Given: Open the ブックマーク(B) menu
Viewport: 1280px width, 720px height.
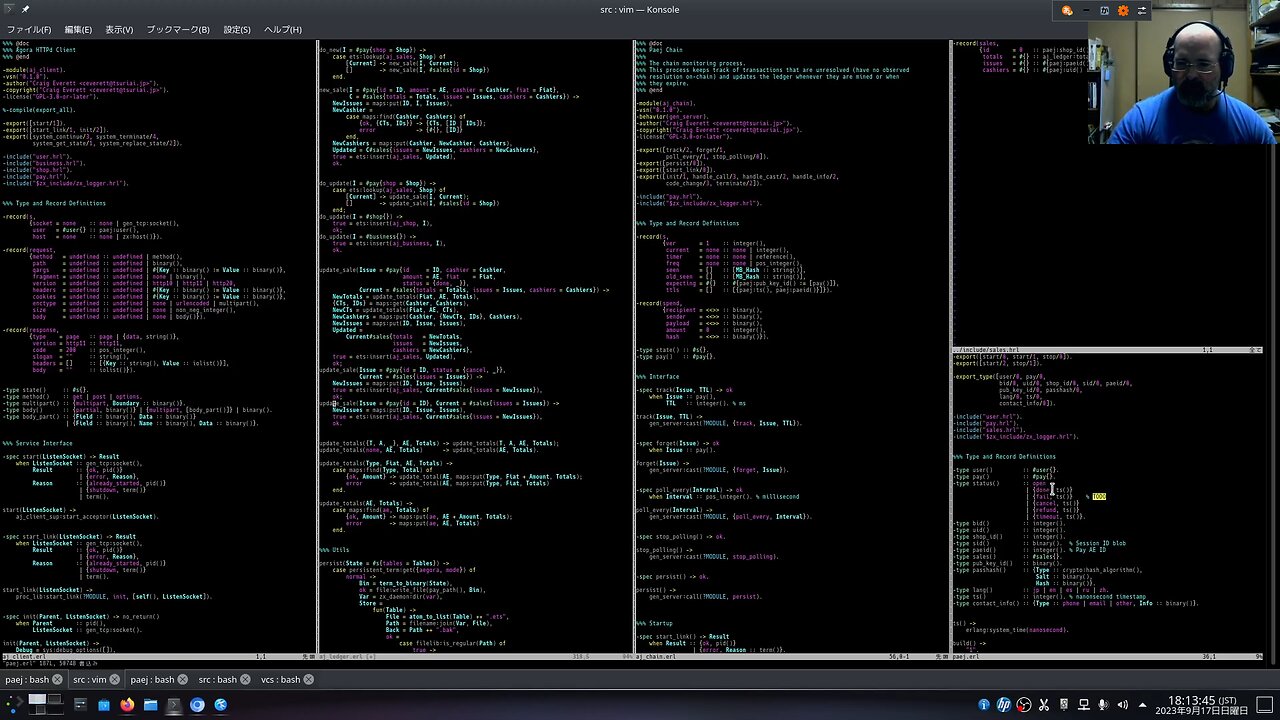Looking at the screenshot, I should point(178,30).
